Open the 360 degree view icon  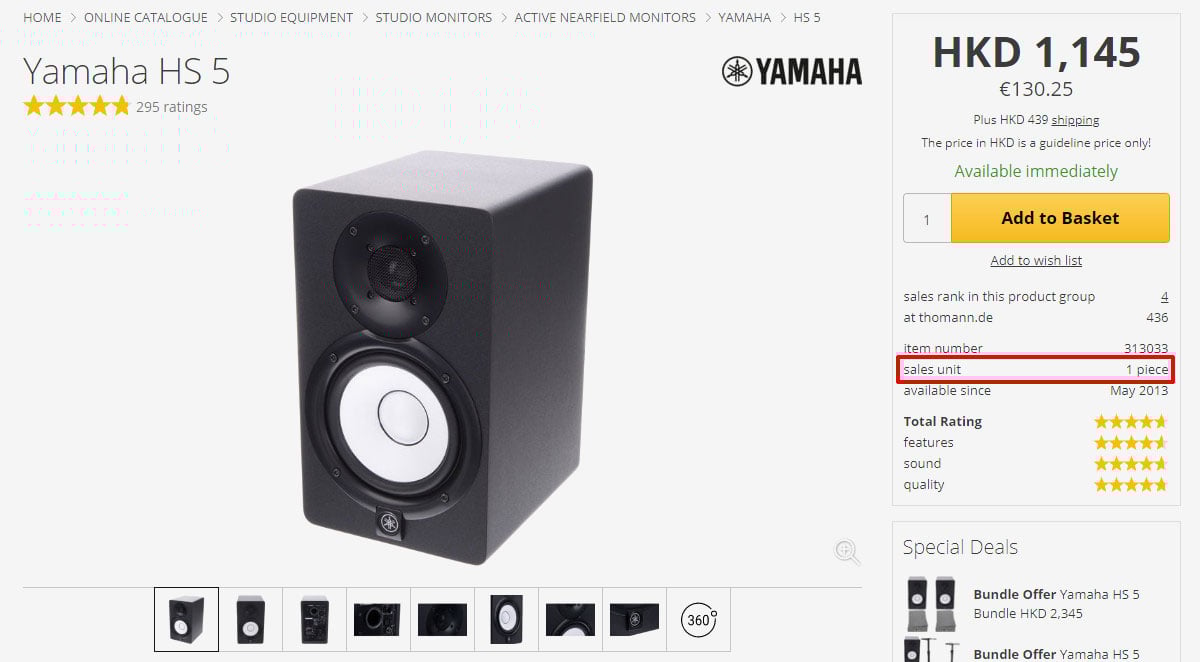tap(699, 620)
